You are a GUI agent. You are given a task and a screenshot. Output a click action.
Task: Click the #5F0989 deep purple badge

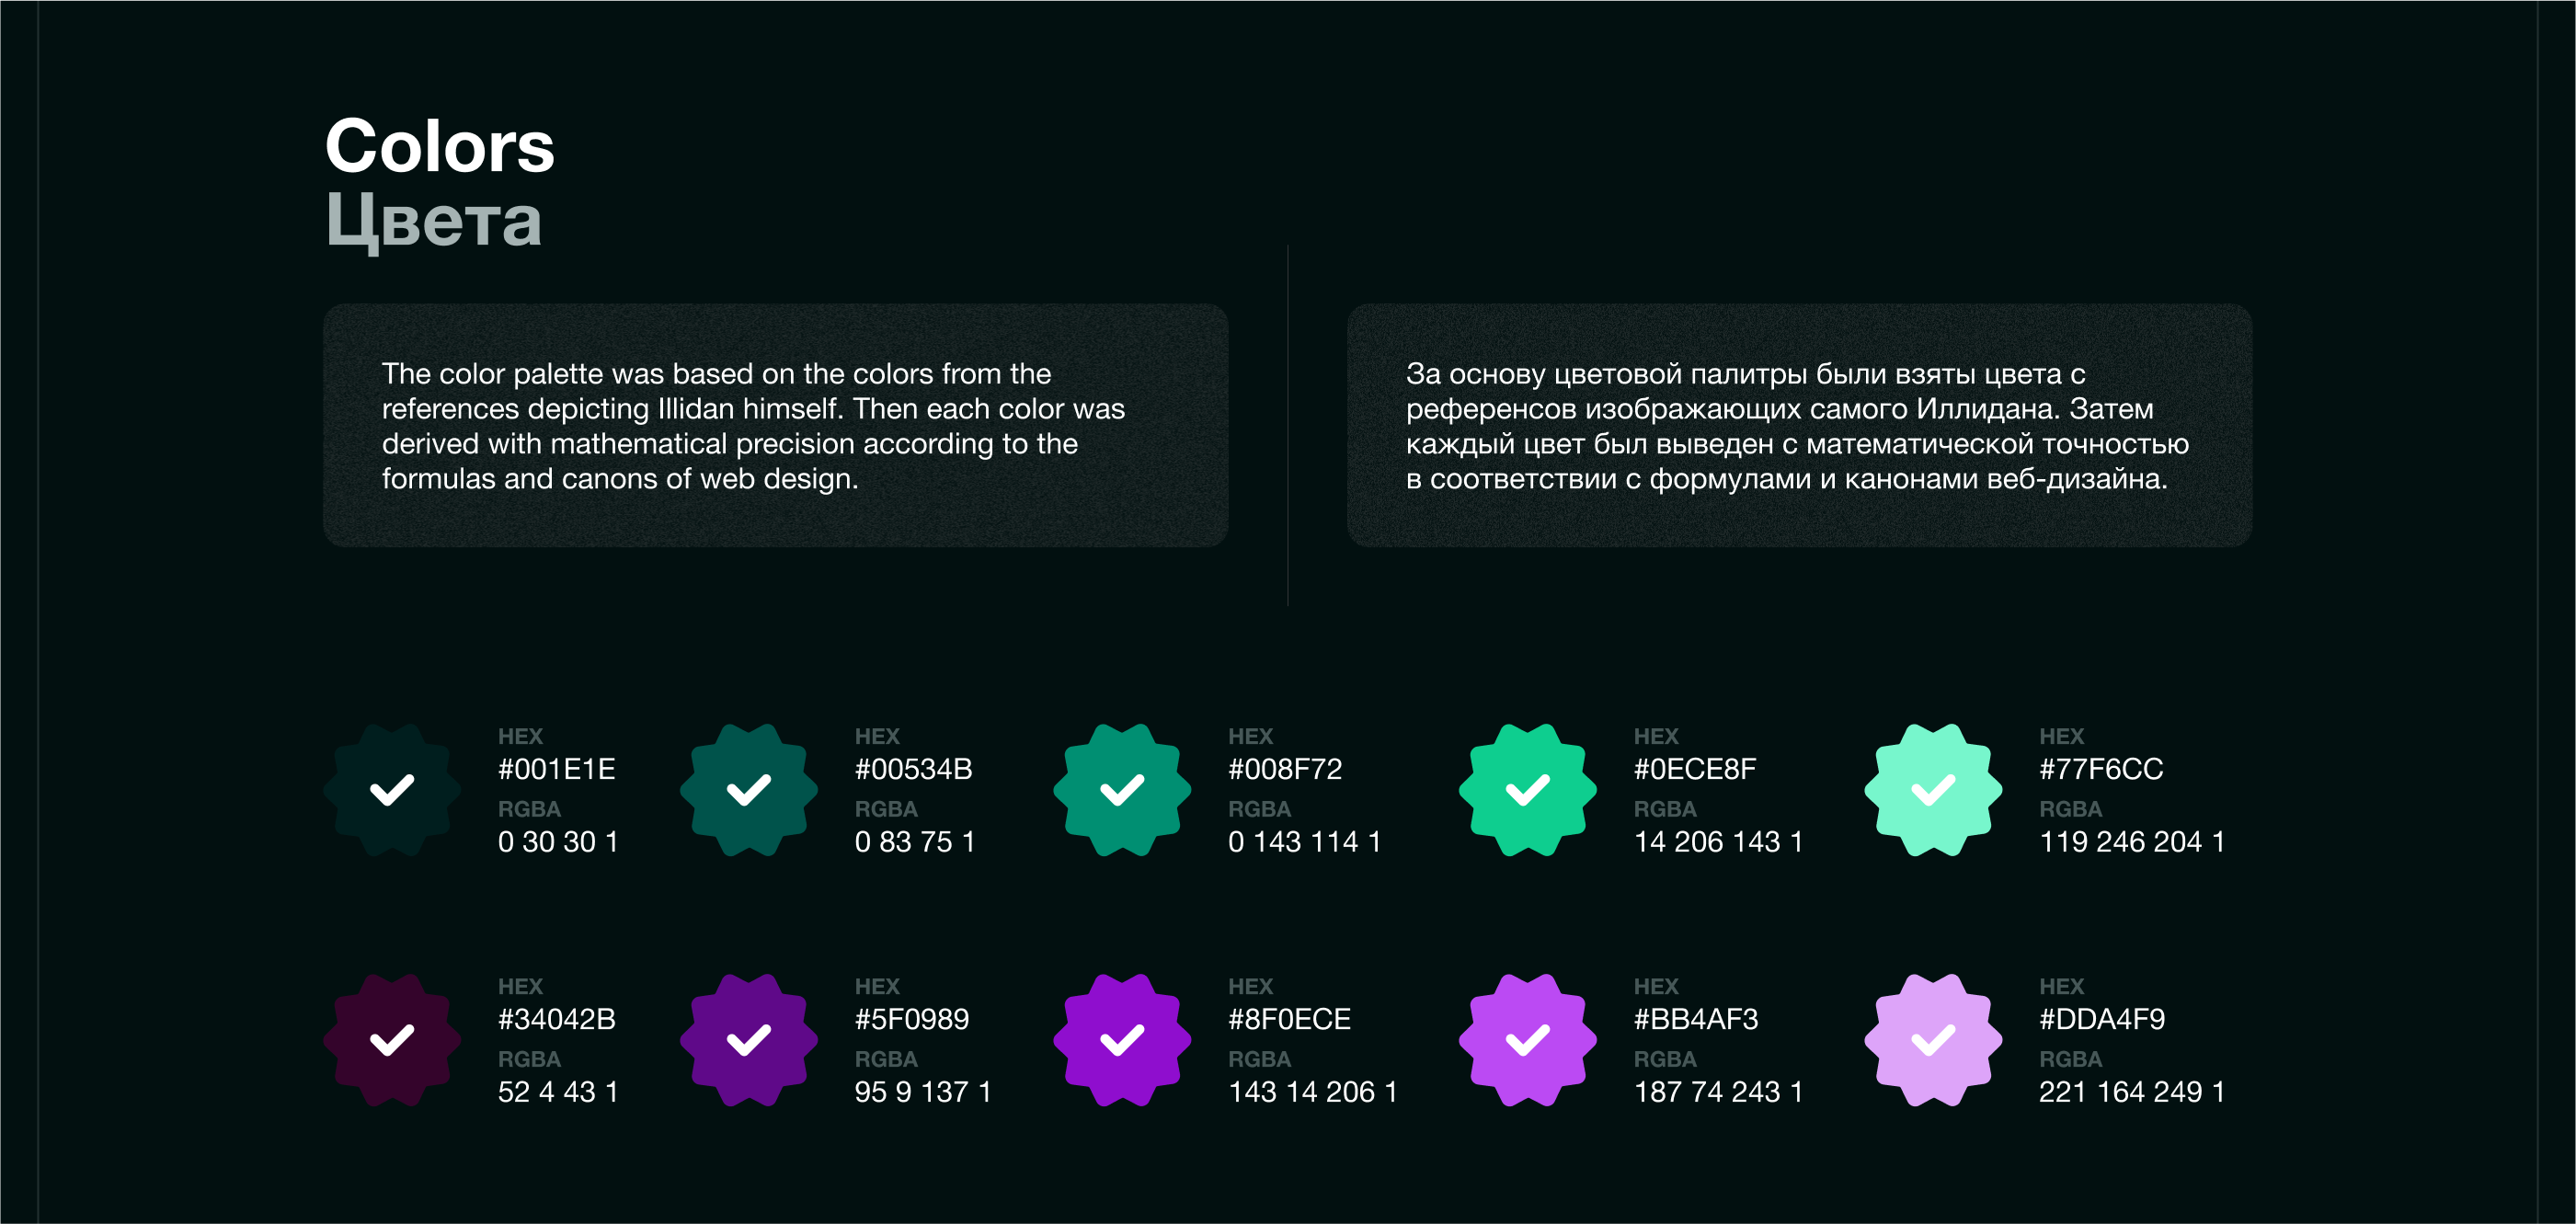748,1040
